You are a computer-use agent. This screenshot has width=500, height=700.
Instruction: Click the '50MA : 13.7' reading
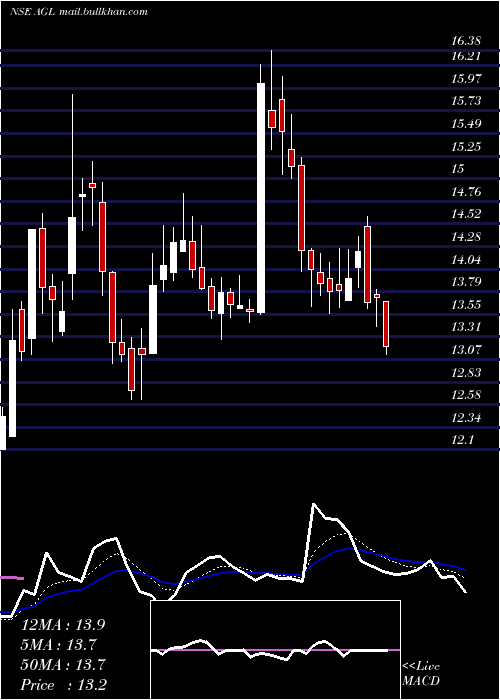[63, 665]
